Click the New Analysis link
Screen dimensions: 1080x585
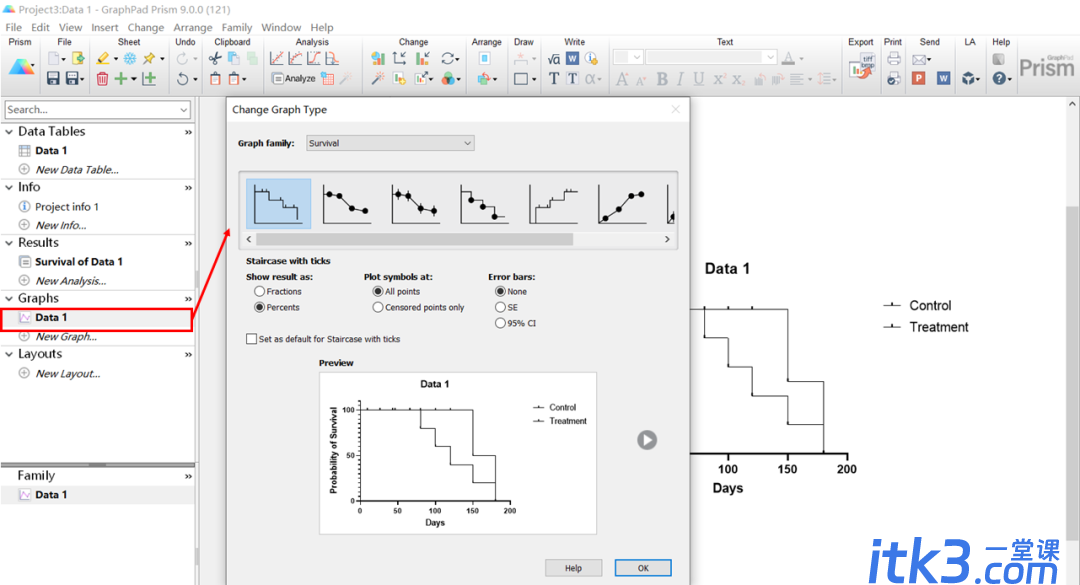(71, 281)
